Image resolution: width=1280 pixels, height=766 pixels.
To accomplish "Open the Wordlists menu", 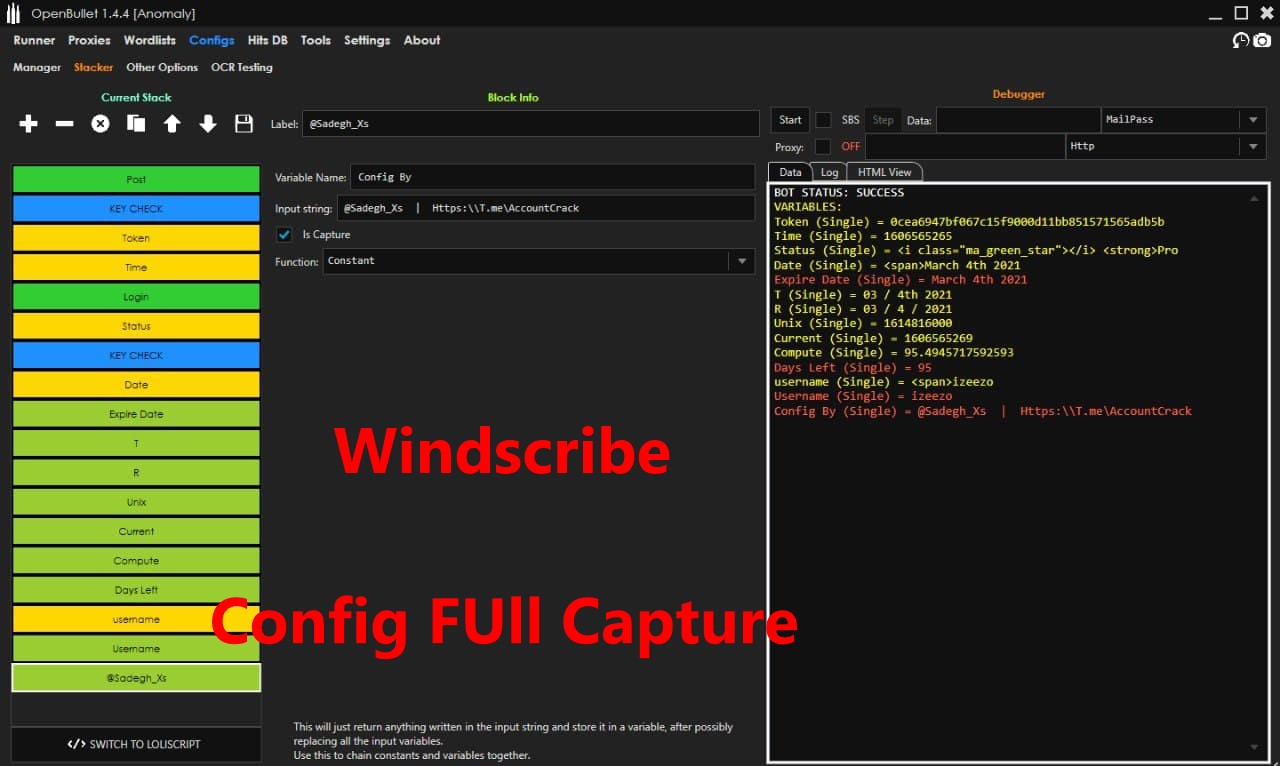I will pyautogui.click(x=150, y=40).
